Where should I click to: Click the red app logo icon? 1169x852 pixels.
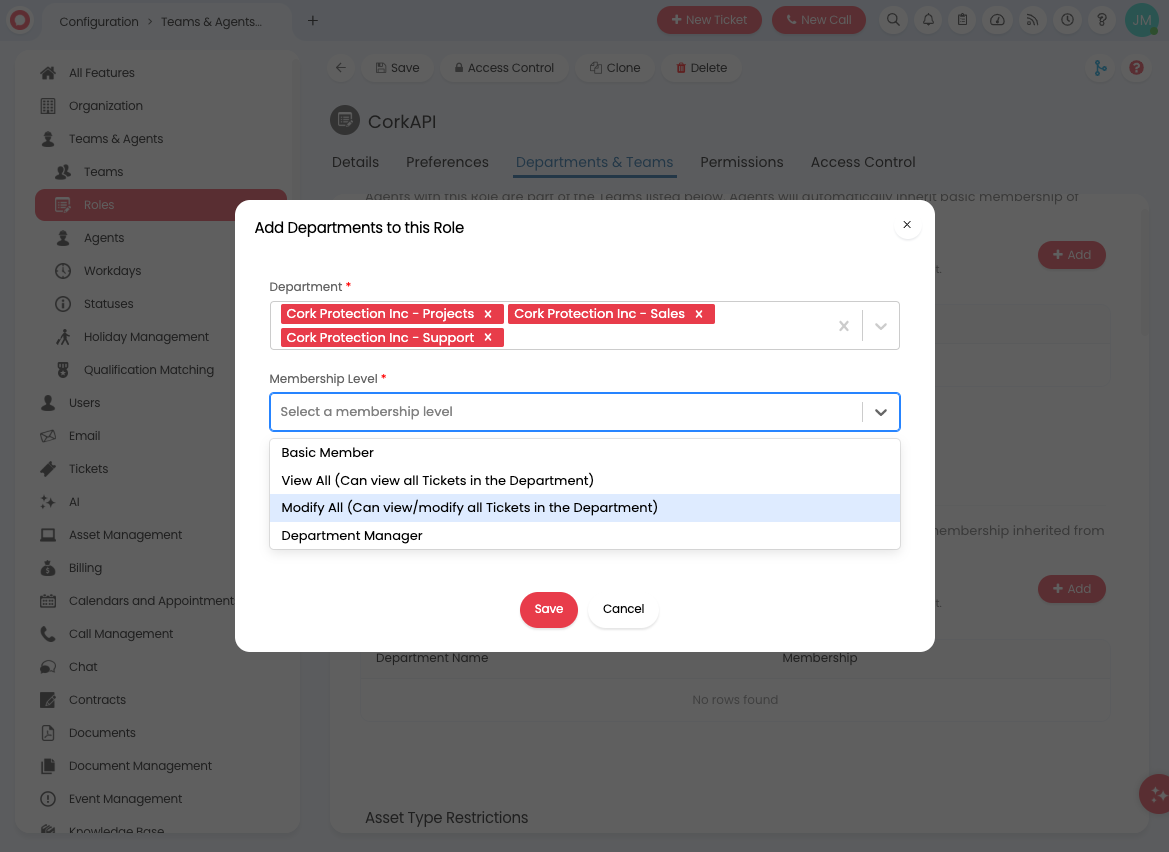coord(20,20)
